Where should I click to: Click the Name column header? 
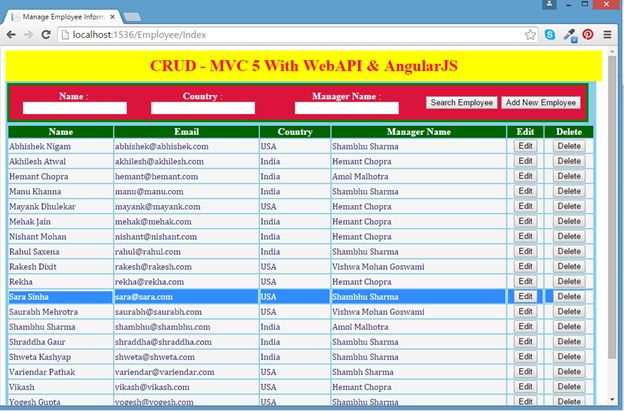pyautogui.click(x=61, y=132)
